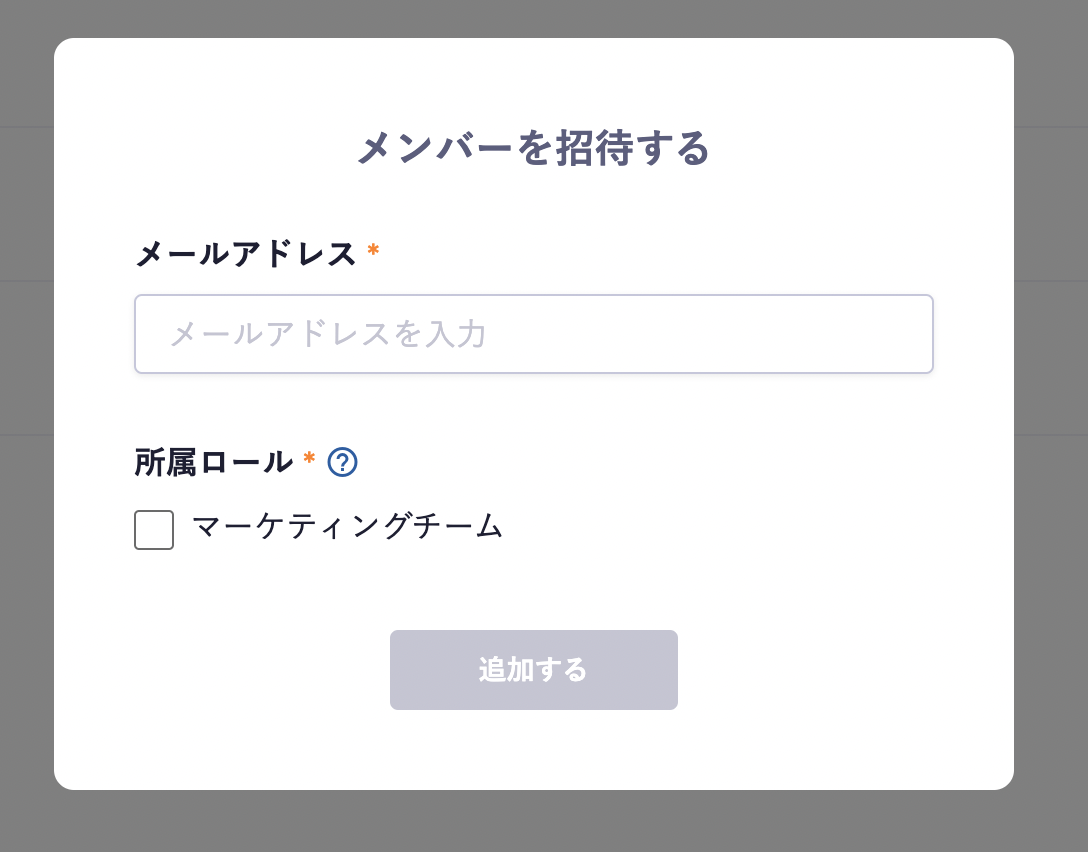Click the dimmed backdrop right of the dialog
This screenshot has height=852, width=1088.
point(1052,420)
